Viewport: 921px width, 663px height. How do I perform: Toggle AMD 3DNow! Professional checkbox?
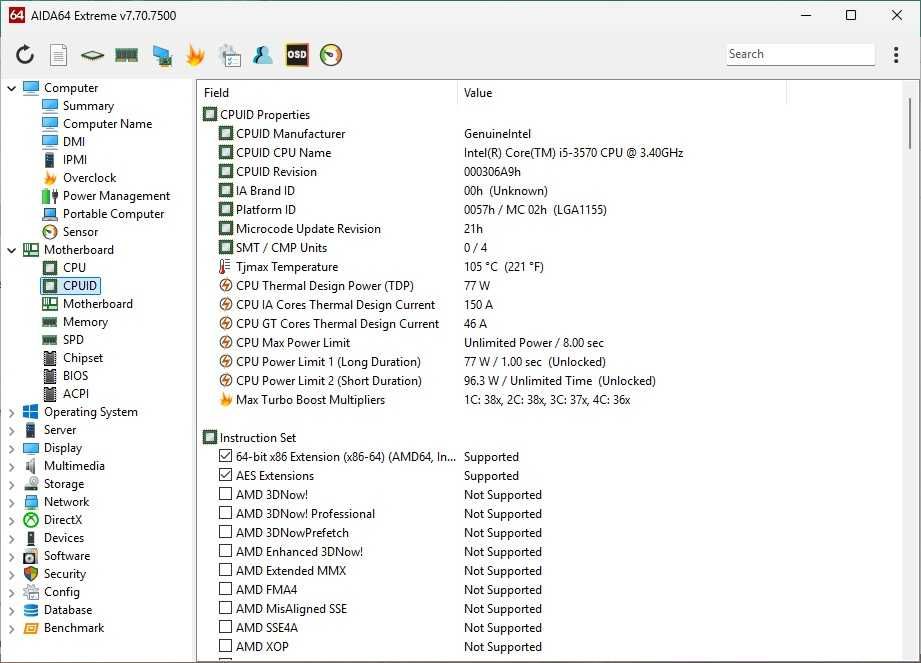pos(225,513)
